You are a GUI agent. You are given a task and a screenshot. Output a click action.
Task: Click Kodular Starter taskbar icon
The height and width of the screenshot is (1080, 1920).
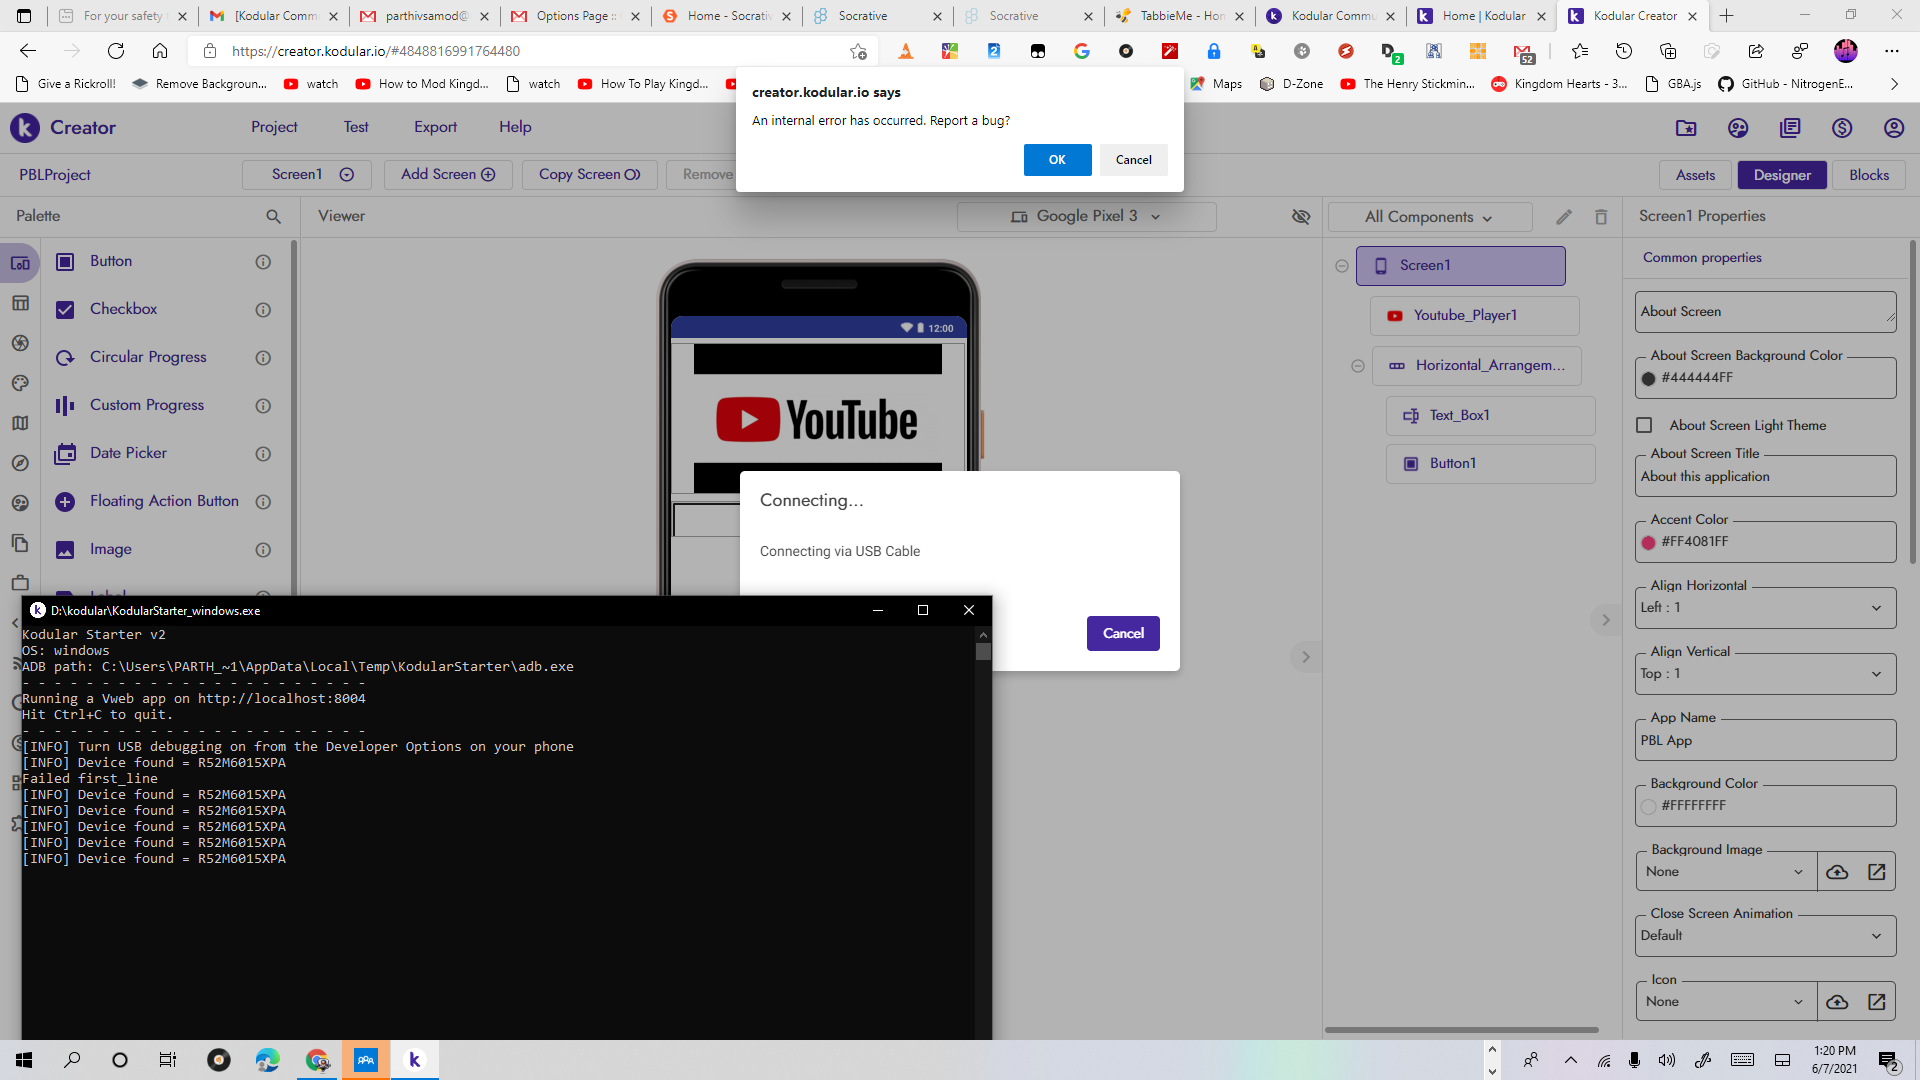(x=414, y=1060)
